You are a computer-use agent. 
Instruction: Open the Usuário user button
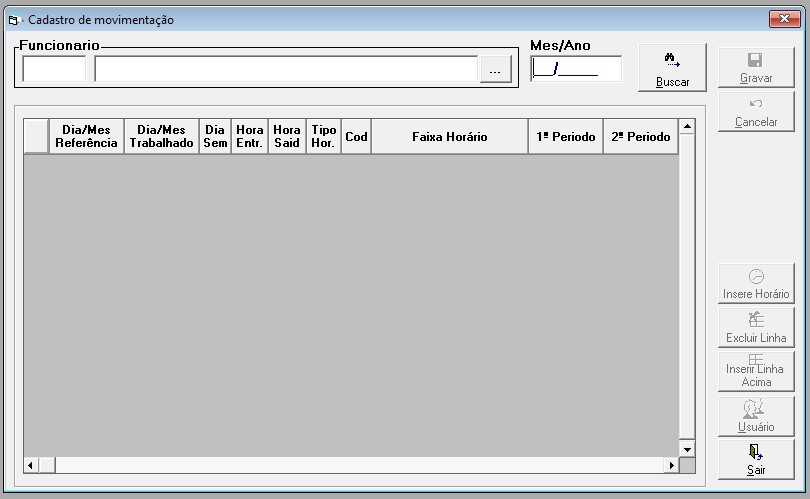pyautogui.click(x=756, y=416)
